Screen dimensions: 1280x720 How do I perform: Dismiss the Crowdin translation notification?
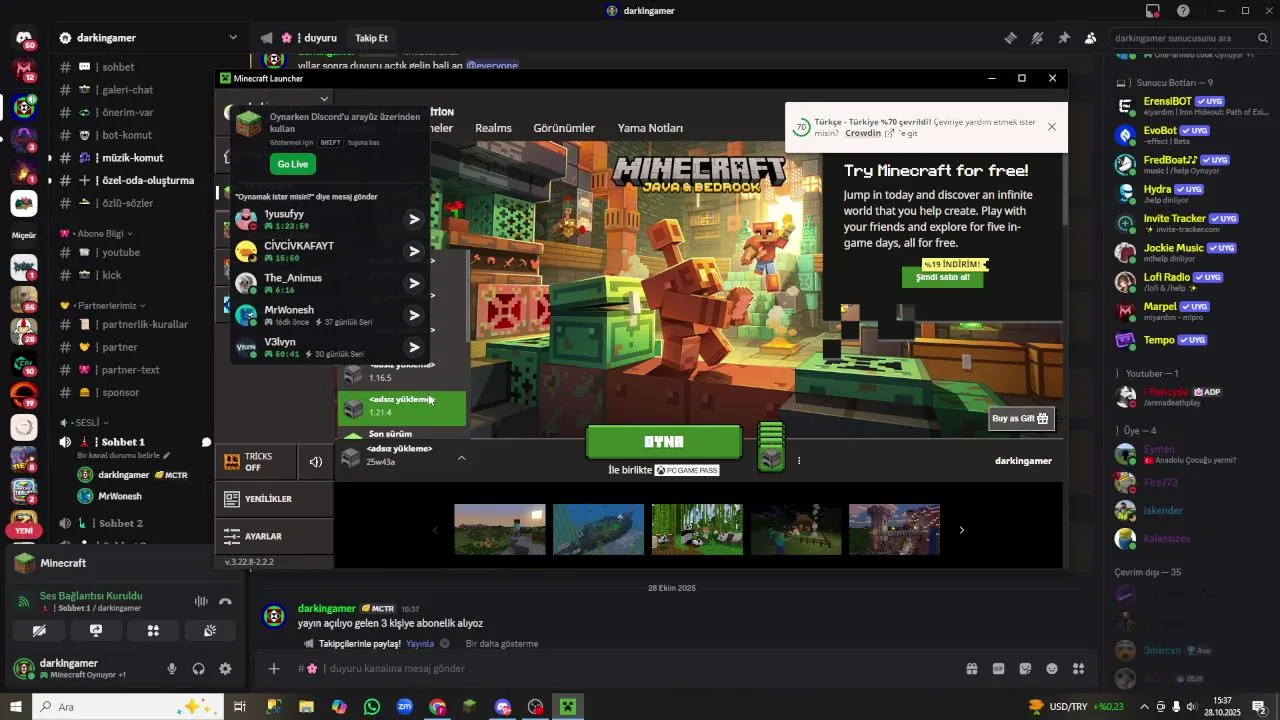coord(1052,127)
